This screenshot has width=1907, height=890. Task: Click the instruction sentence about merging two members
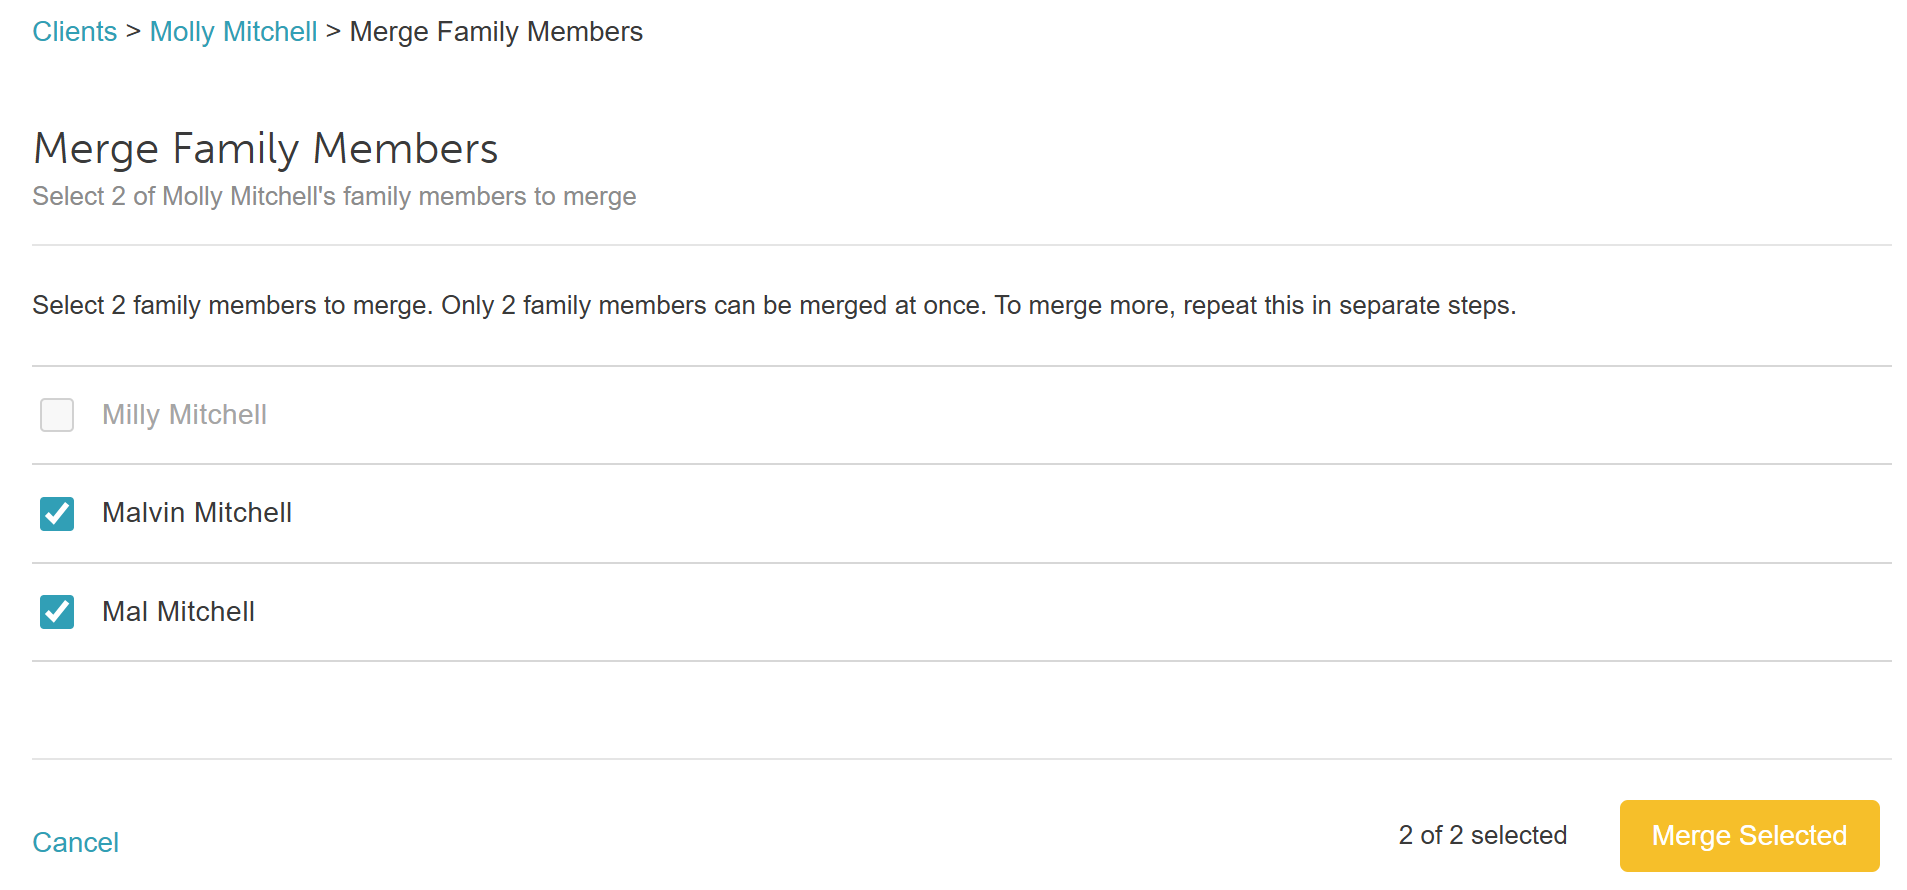coord(774,306)
